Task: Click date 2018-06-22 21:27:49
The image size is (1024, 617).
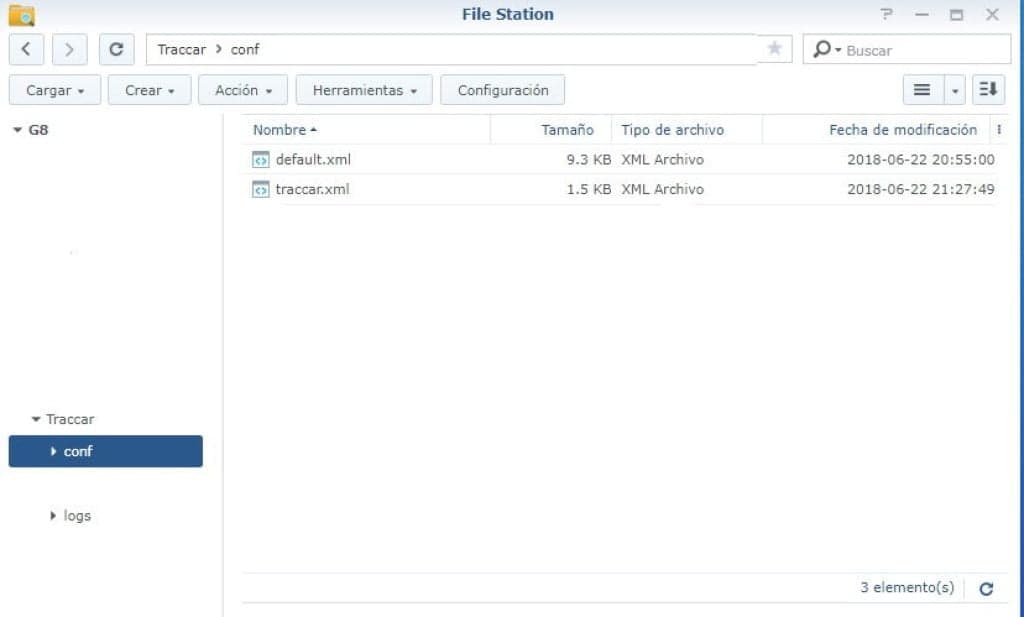Action: click(x=921, y=189)
